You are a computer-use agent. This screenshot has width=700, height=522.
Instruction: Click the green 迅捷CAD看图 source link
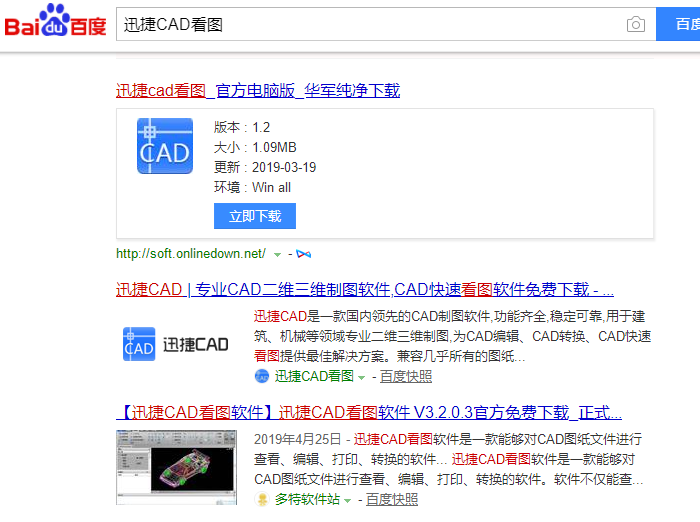point(314,376)
